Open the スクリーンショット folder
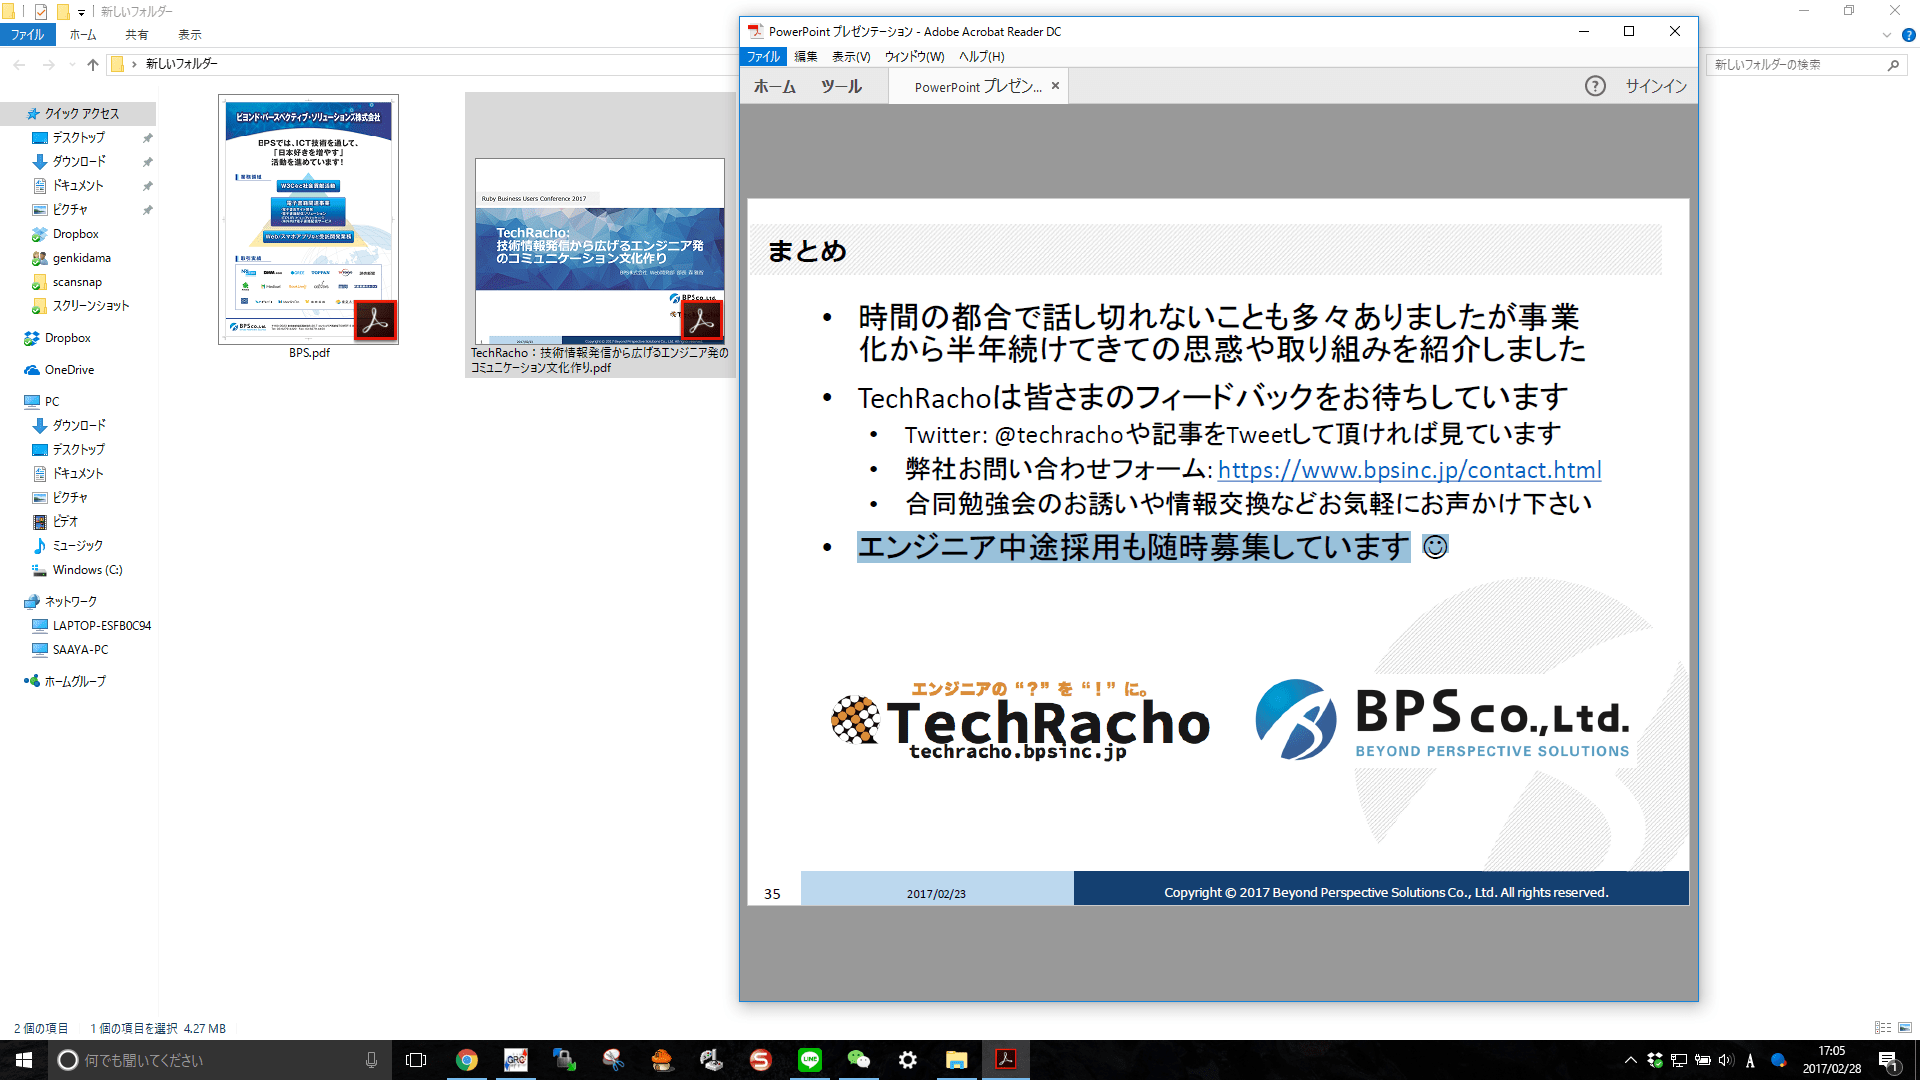Image resolution: width=1920 pixels, height=1080 pixels. click(x=90, y=306)
